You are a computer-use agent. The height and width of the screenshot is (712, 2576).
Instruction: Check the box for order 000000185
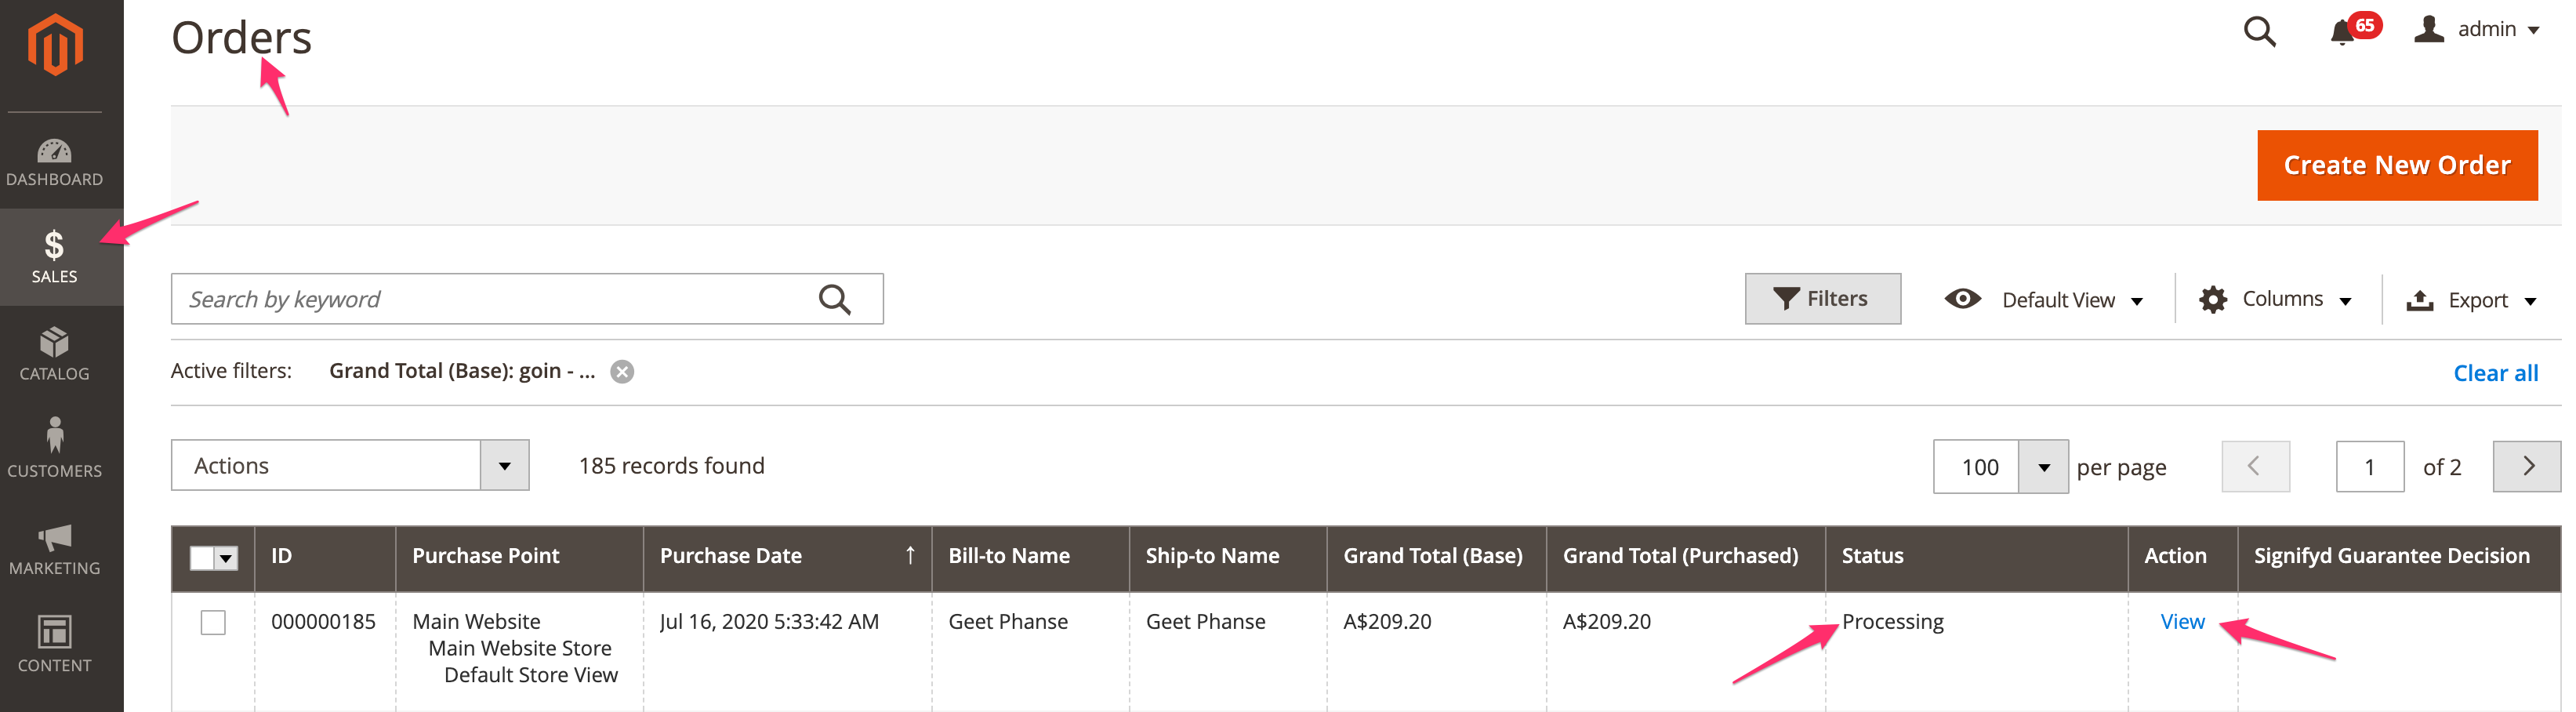[x=213, y=622]
